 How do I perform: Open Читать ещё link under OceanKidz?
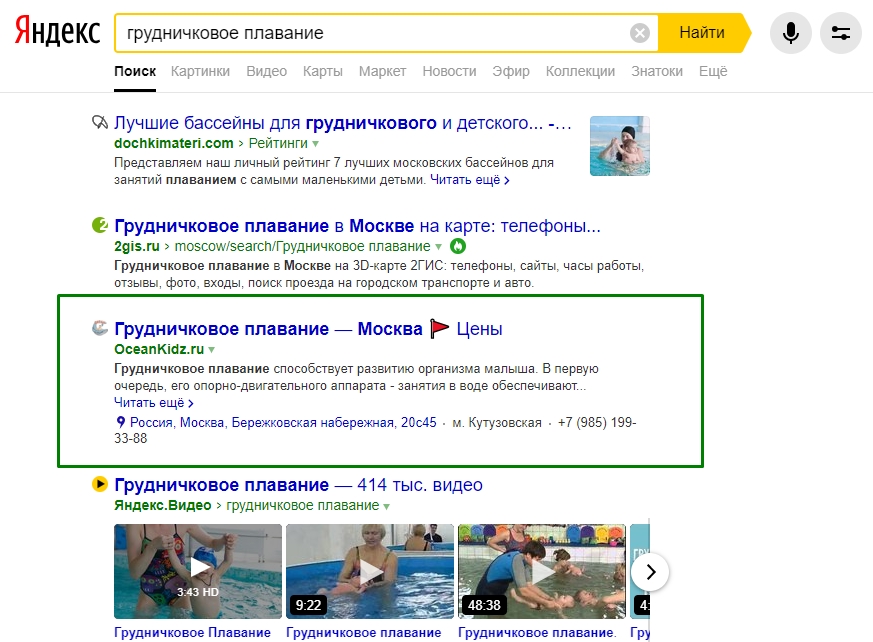click(x=154, y=403)
